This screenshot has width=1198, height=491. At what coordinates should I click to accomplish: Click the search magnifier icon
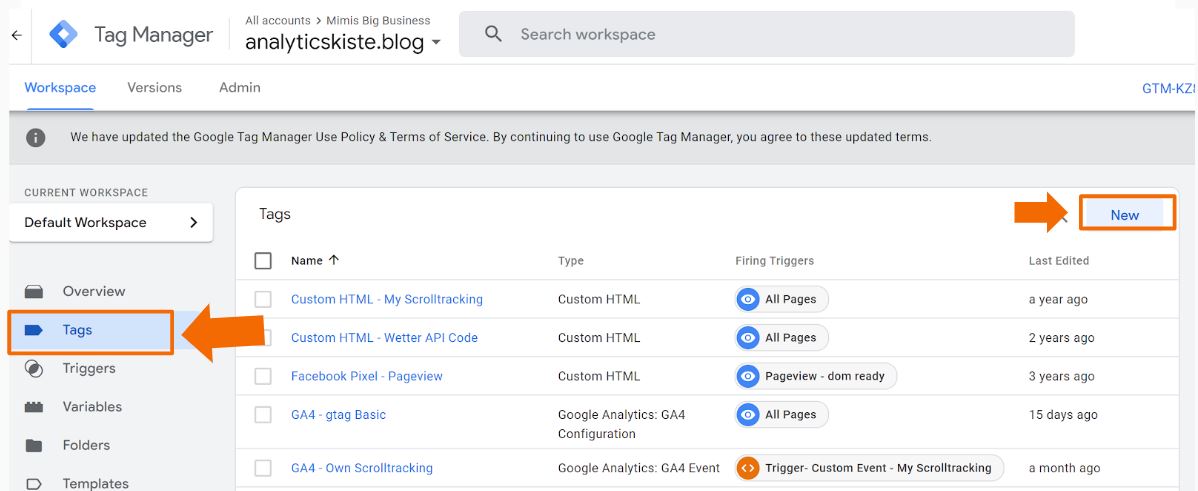[x=493, y=34]
